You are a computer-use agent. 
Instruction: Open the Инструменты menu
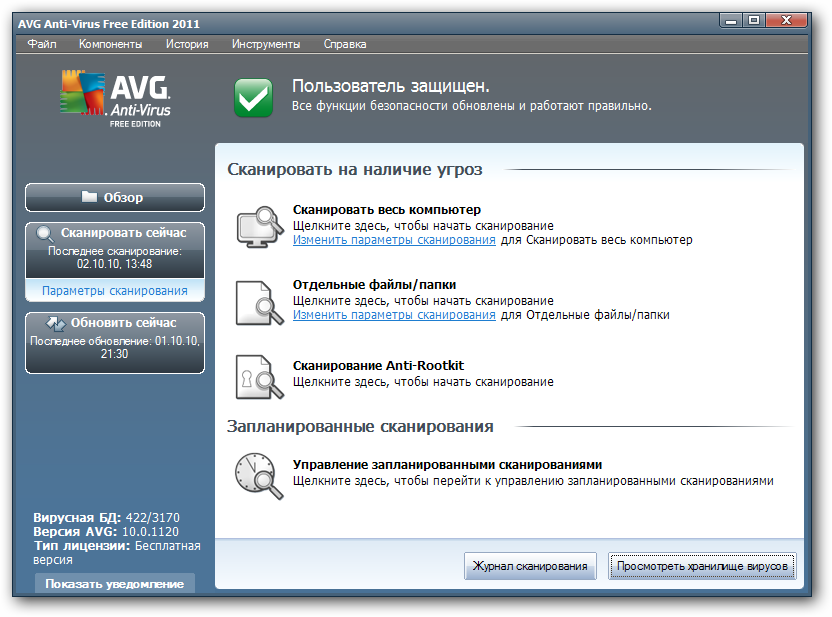coord(266,44)
